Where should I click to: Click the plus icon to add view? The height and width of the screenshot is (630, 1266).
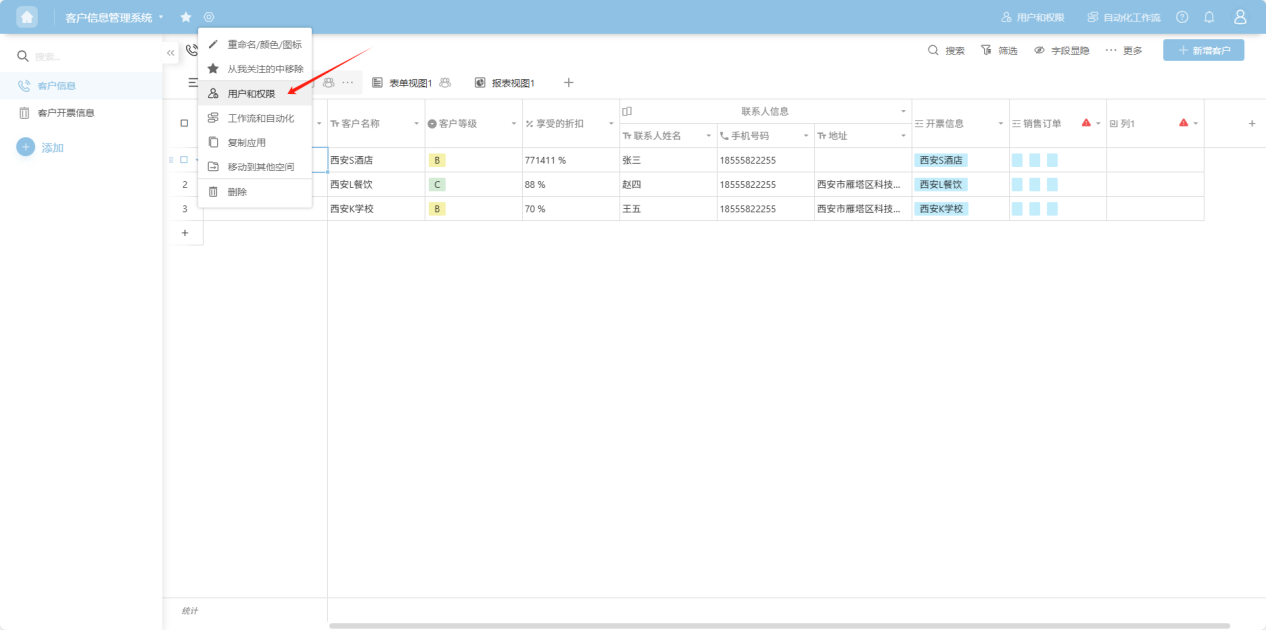pos(568,82)
